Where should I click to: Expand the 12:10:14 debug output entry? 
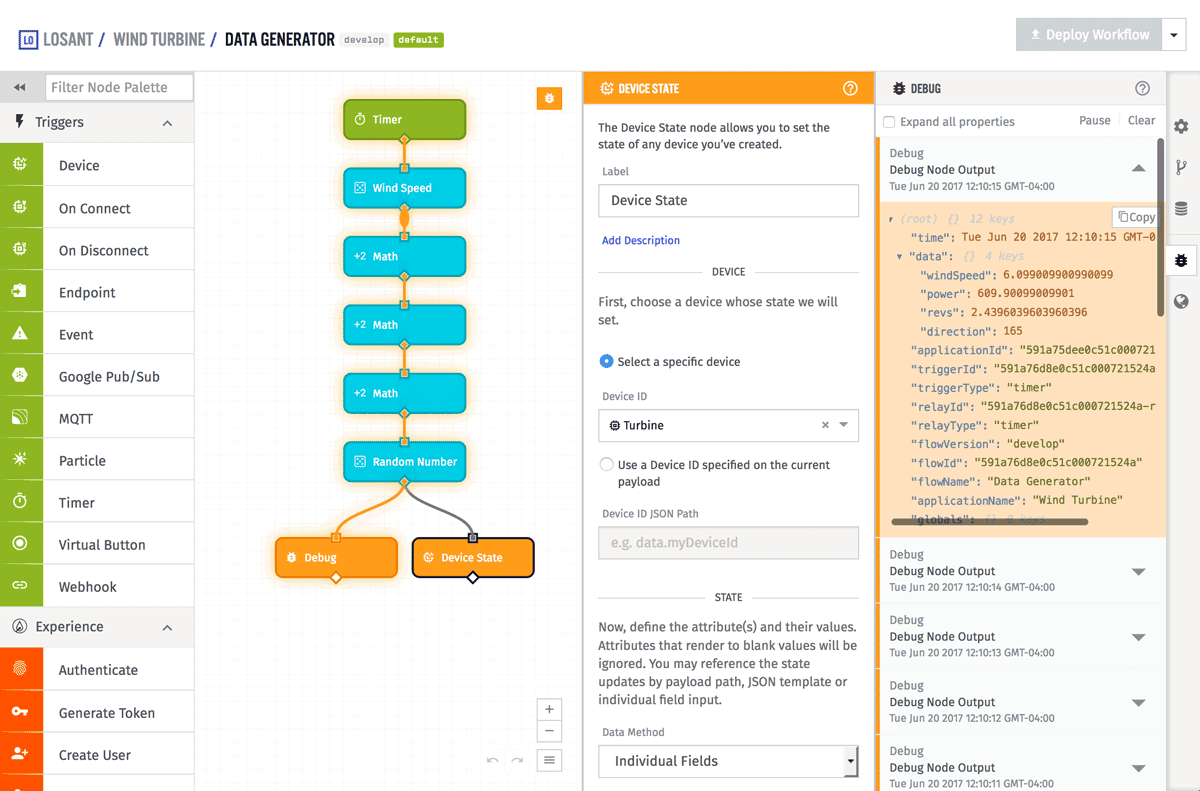tap(1138, 572)
